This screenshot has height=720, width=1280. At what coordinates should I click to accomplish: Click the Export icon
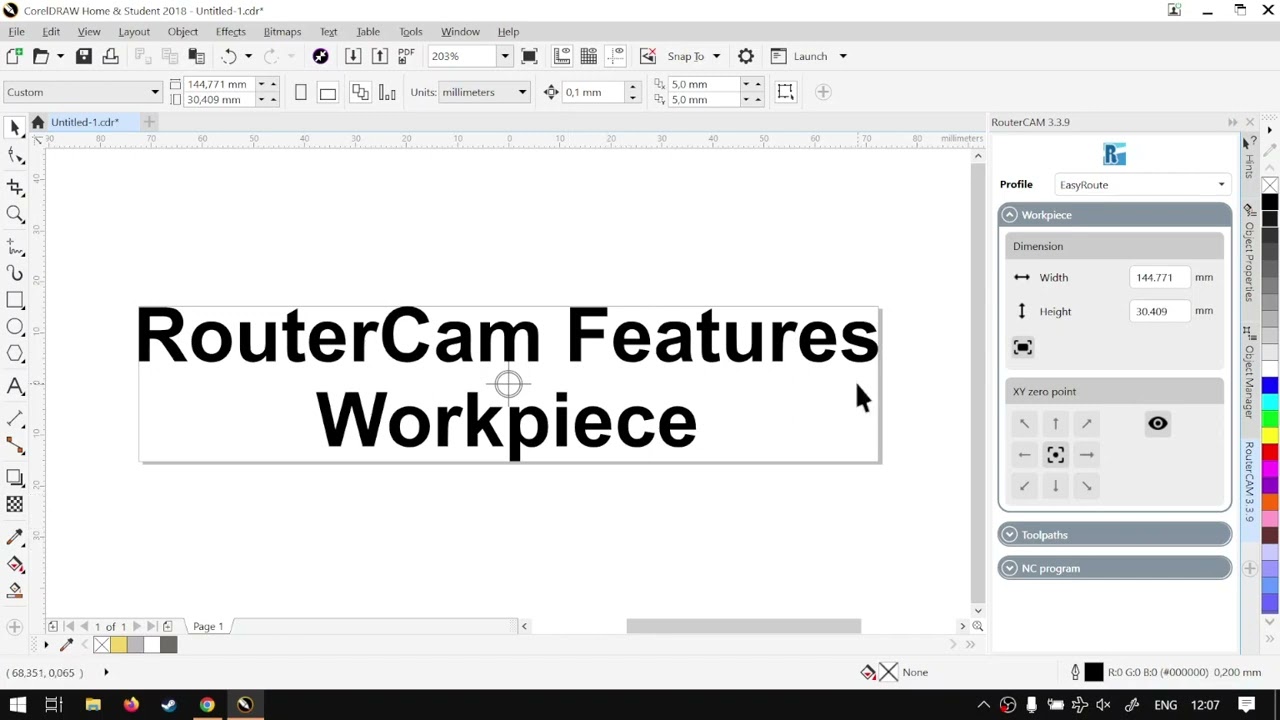pos(380,56)
